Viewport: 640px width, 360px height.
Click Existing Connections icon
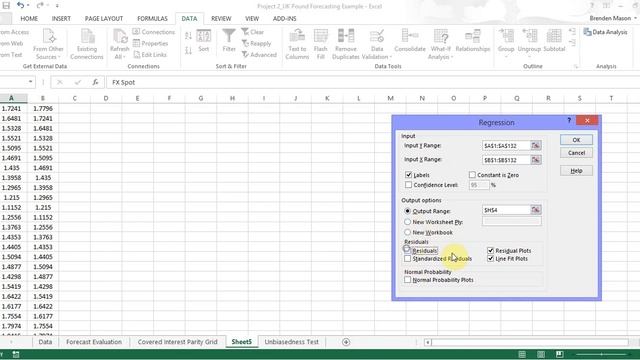click(87, 36)
